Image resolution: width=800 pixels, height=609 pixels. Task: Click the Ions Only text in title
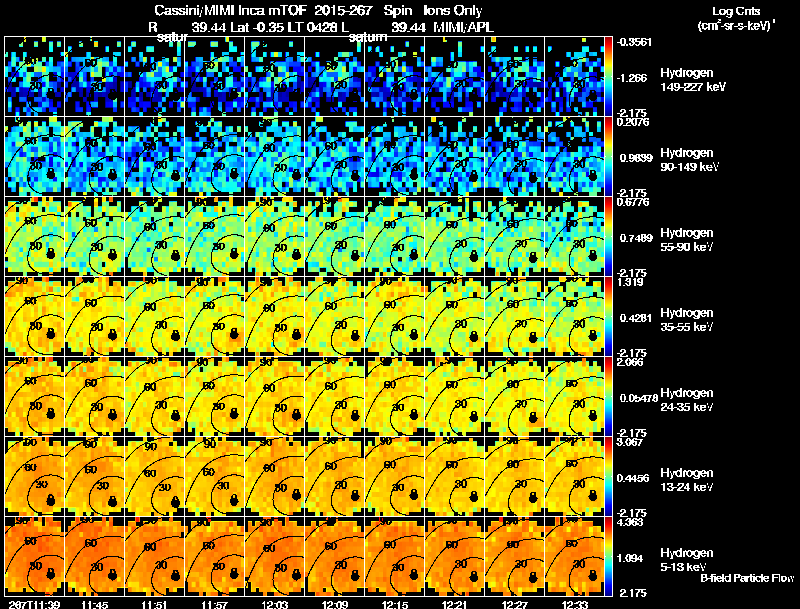(x=453, y=10)
